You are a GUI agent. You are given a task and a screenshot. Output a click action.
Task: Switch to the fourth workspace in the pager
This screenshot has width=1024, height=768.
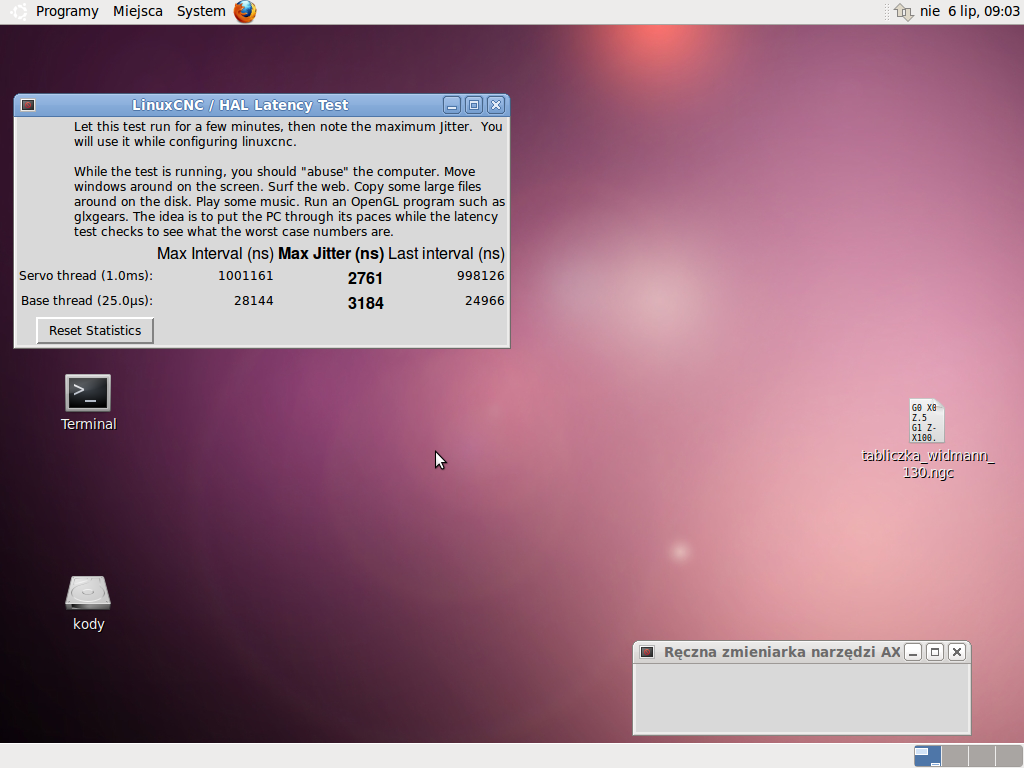click(x=1008, y=756)
